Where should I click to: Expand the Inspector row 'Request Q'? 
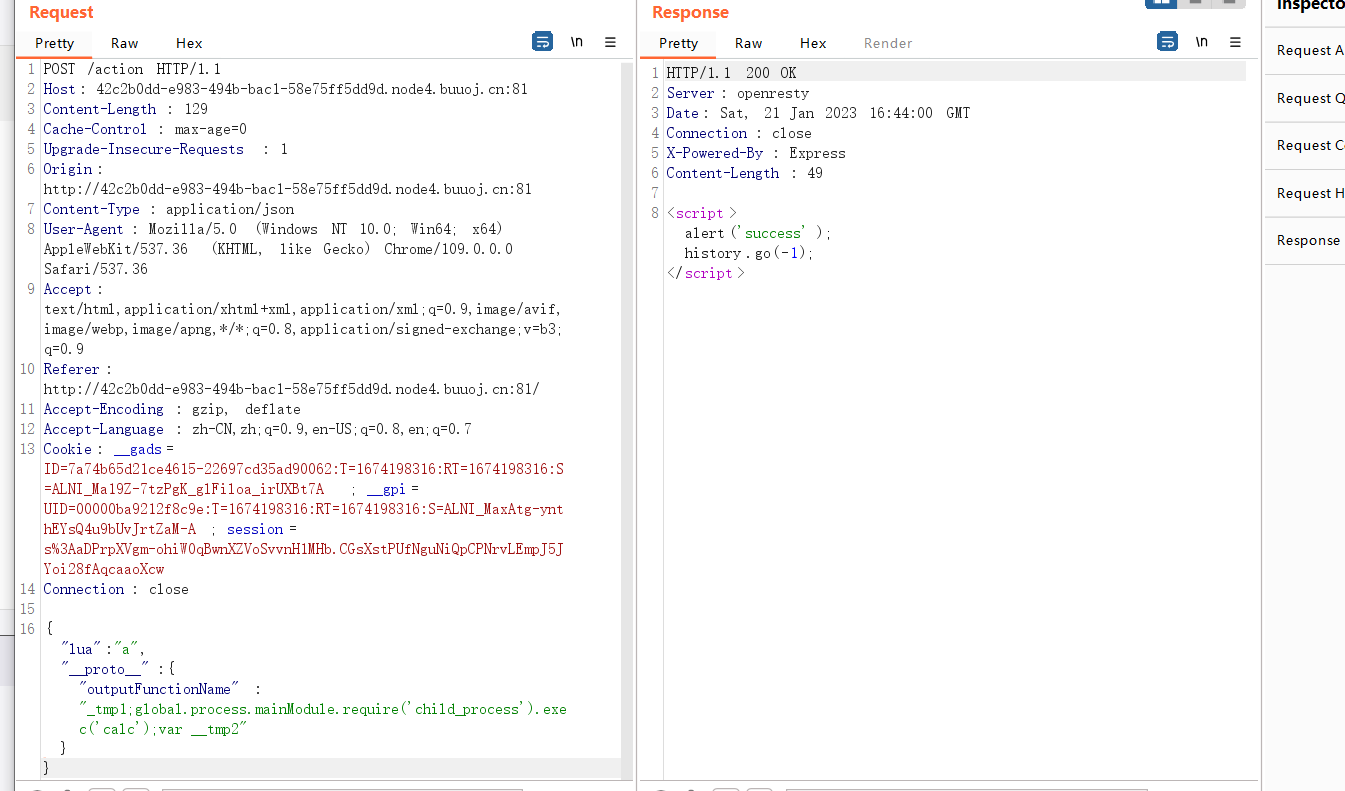pos(1305,98)
